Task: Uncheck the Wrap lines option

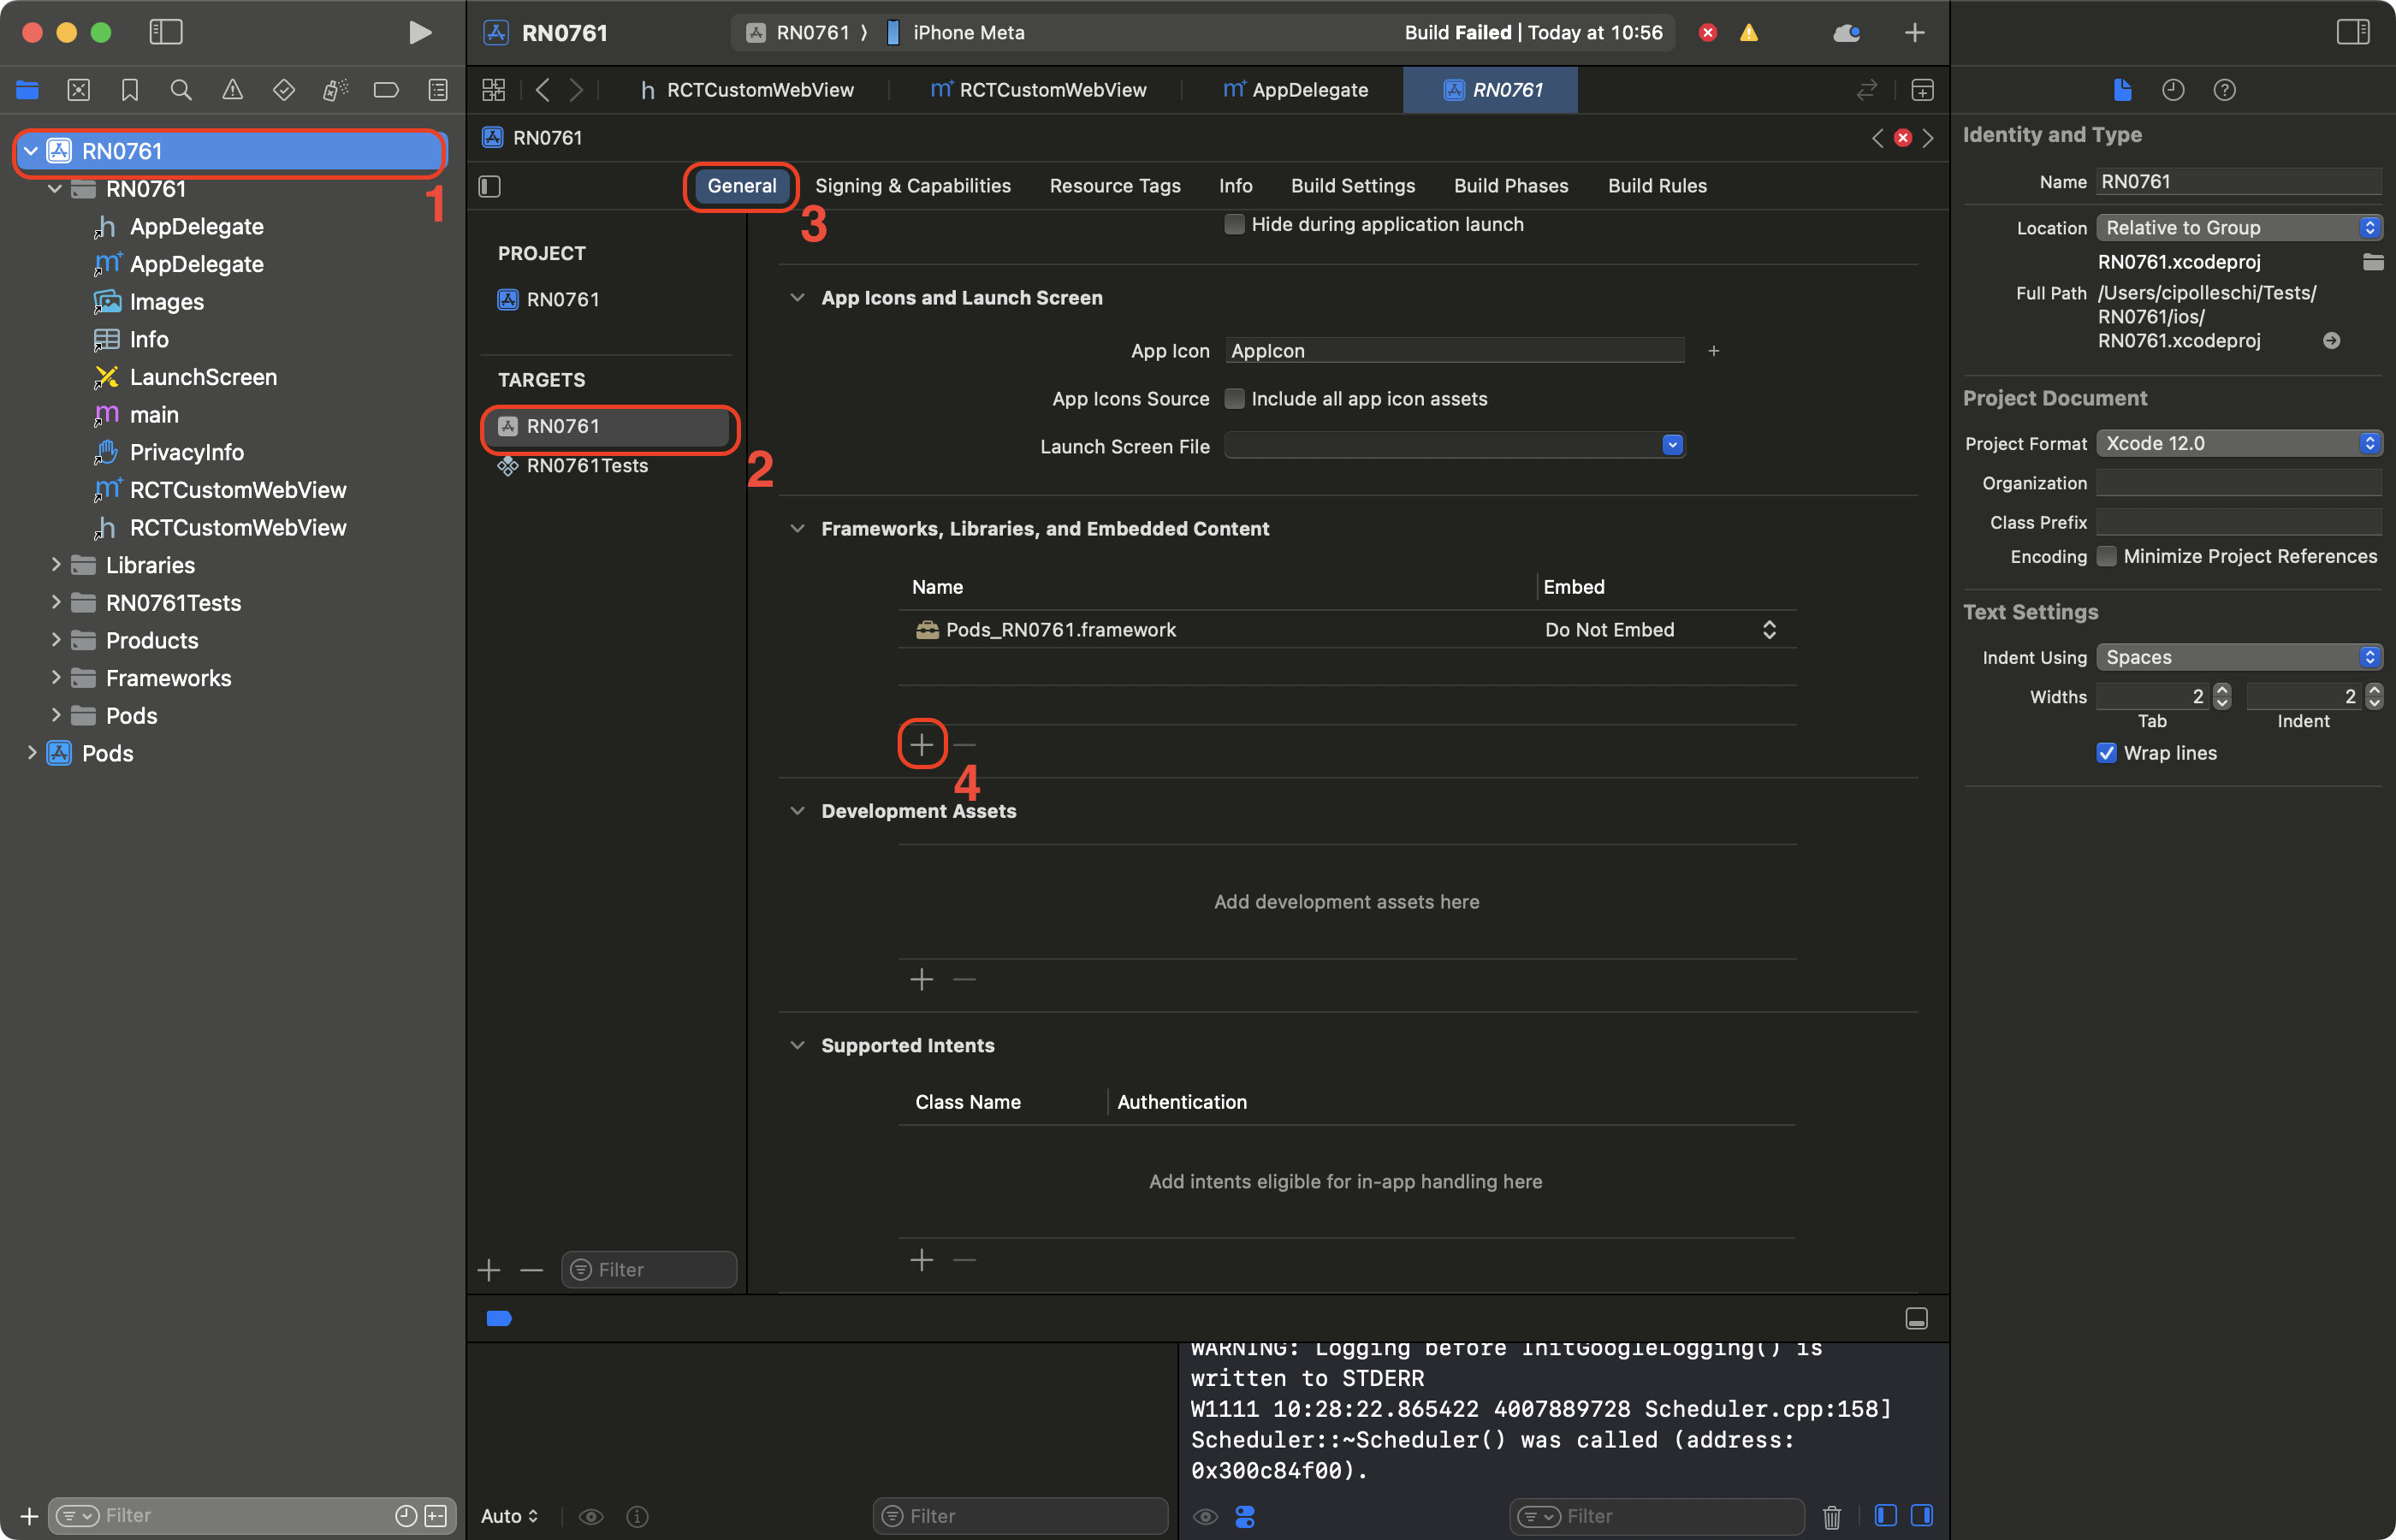Action: point(2107,752)
